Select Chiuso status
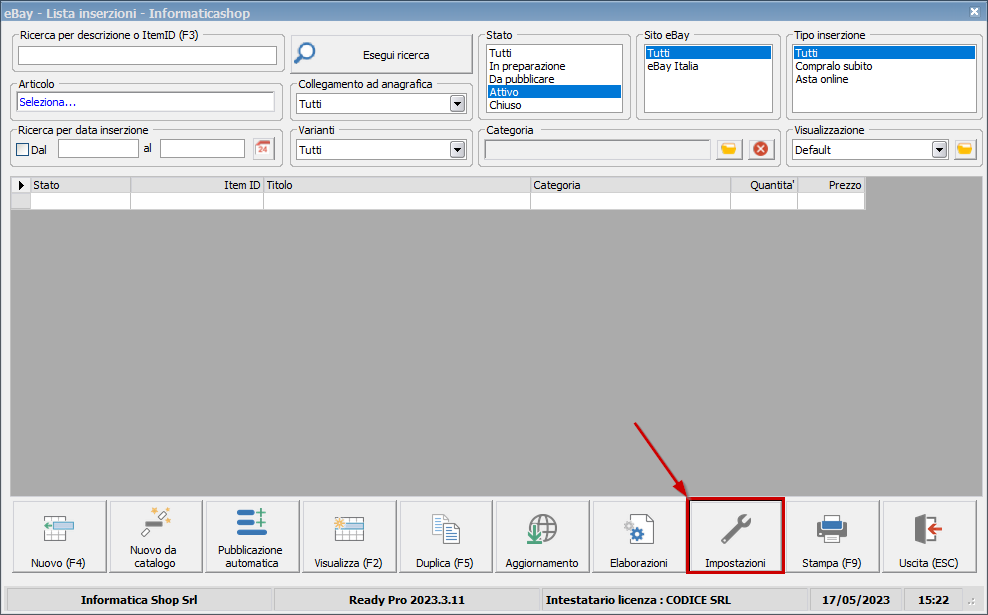Image resolution: width=988 pixels, height=615 pixels. point(554,105)
